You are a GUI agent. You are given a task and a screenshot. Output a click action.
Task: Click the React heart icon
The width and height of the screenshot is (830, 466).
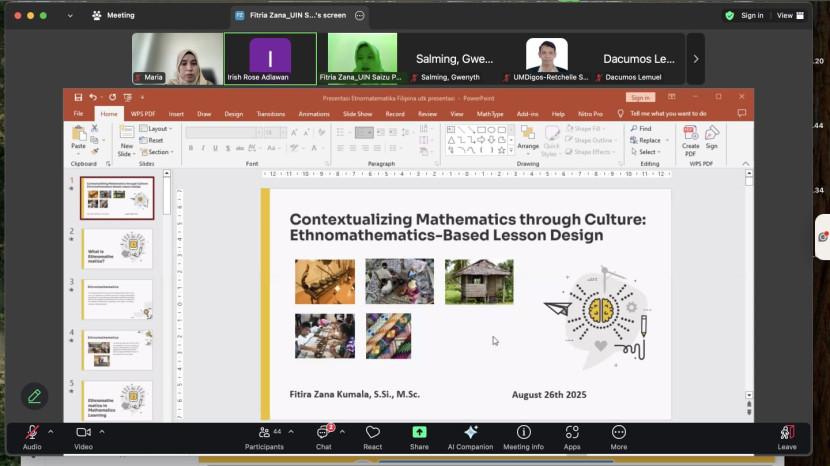point(373,433)
